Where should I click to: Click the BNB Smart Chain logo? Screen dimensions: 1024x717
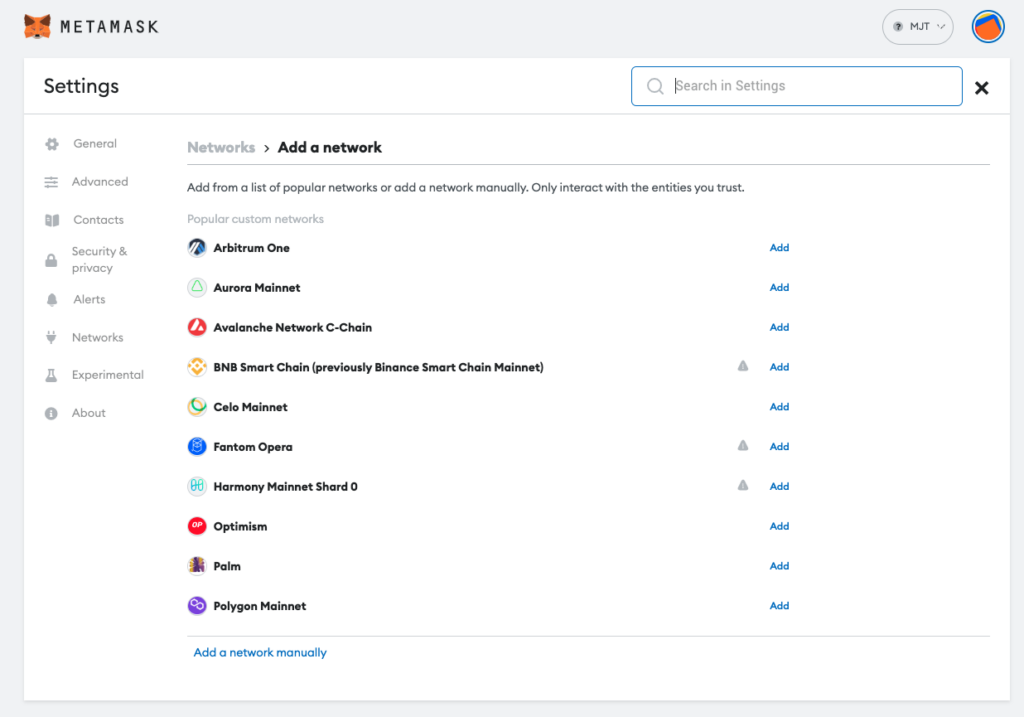(x=197, y=367)
